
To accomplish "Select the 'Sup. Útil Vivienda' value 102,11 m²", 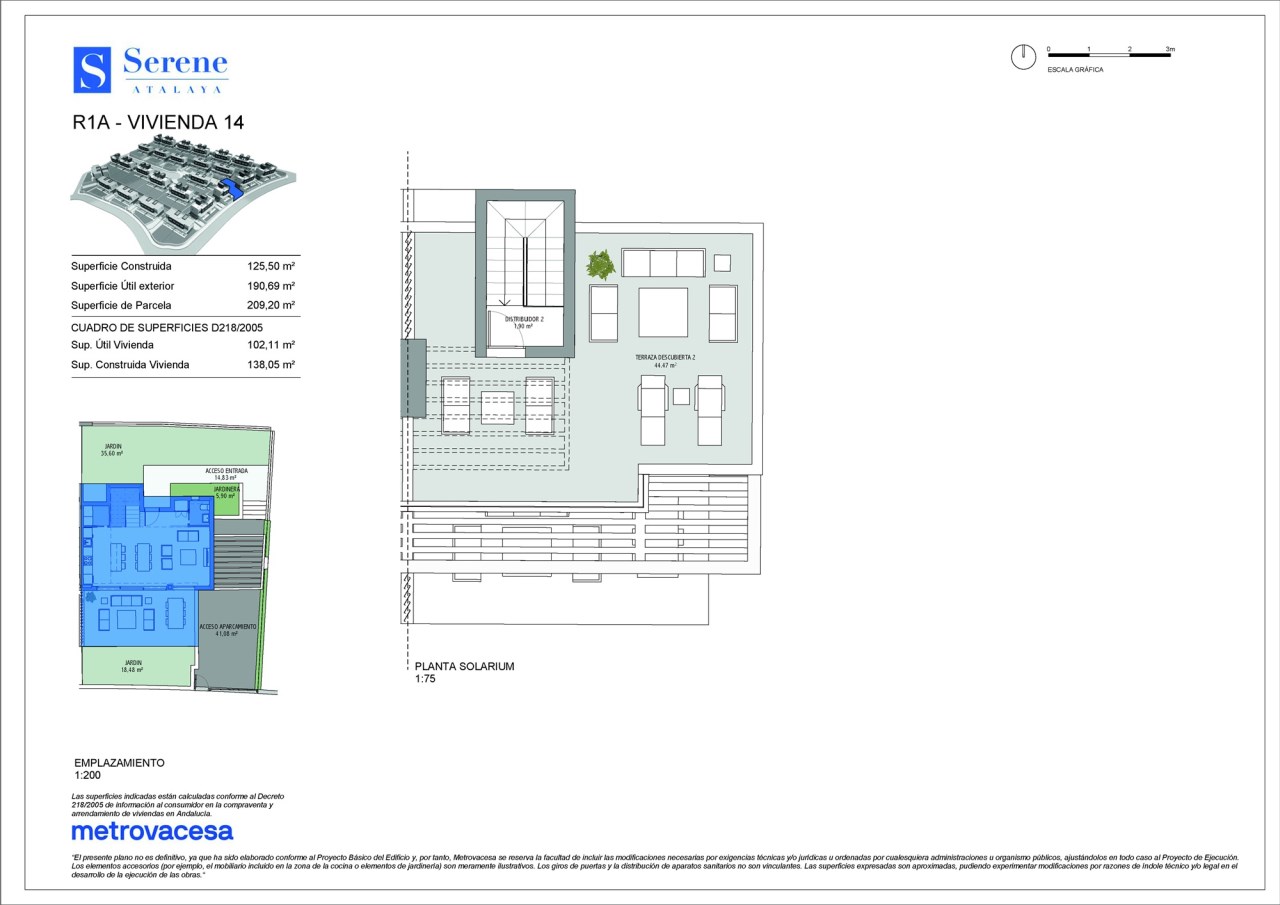I will (x=271, y=345).
